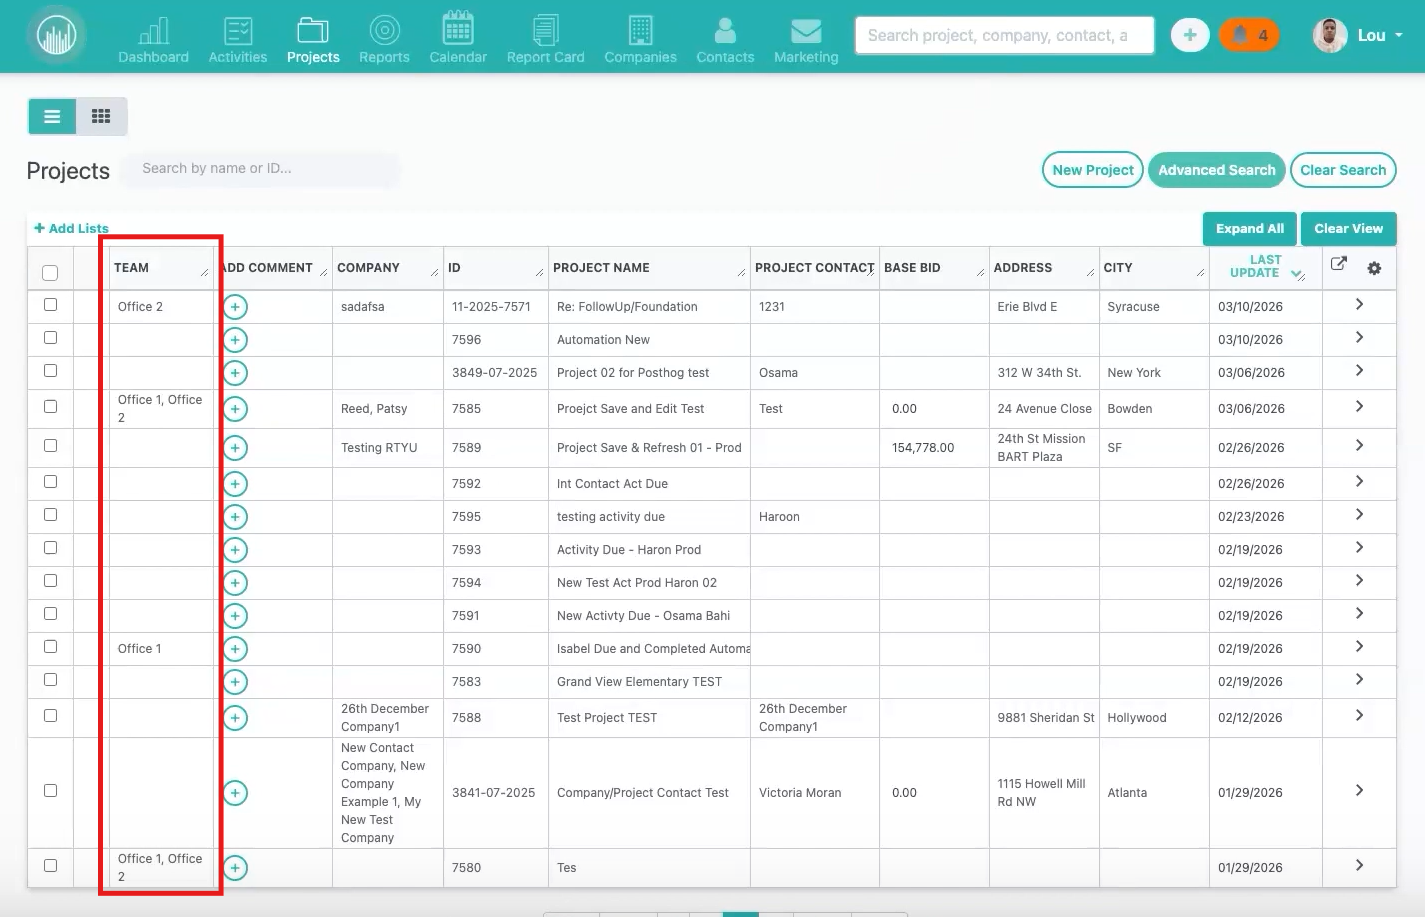Click the quick add plus button in header
The width and height of the screenshot is (1425, 917).
[1189, 35]
